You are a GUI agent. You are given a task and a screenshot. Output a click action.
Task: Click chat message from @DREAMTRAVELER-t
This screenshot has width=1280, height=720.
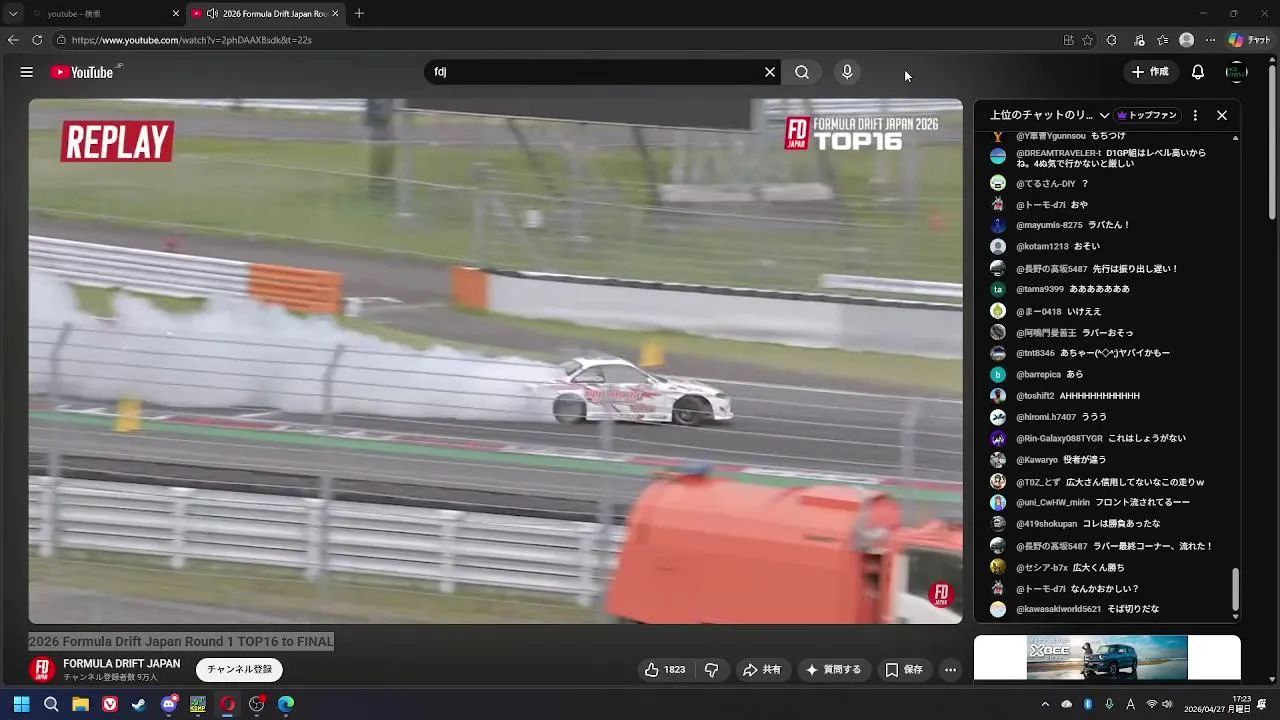tap(1110, 159)
